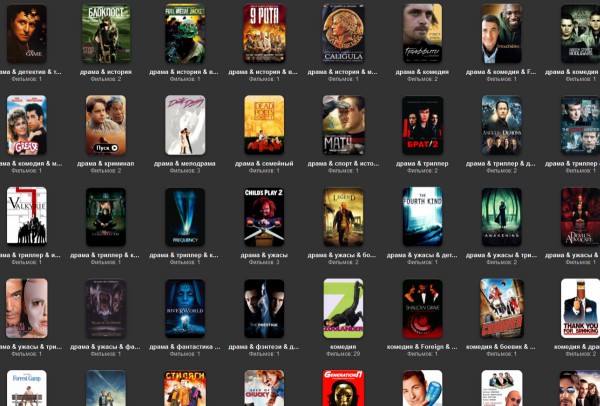Open the Shallow Grave poster
Image resolution: width=600 pixels, height=406 pixels.
423,308
